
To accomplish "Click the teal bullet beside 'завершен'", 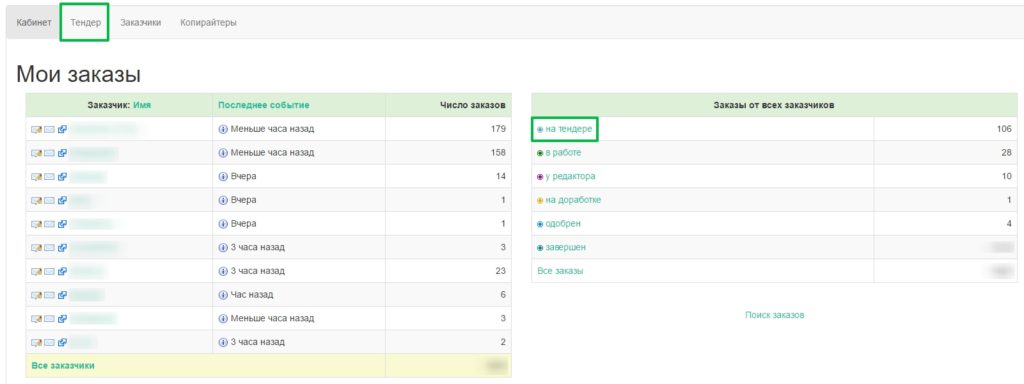I will pos(540,248).
